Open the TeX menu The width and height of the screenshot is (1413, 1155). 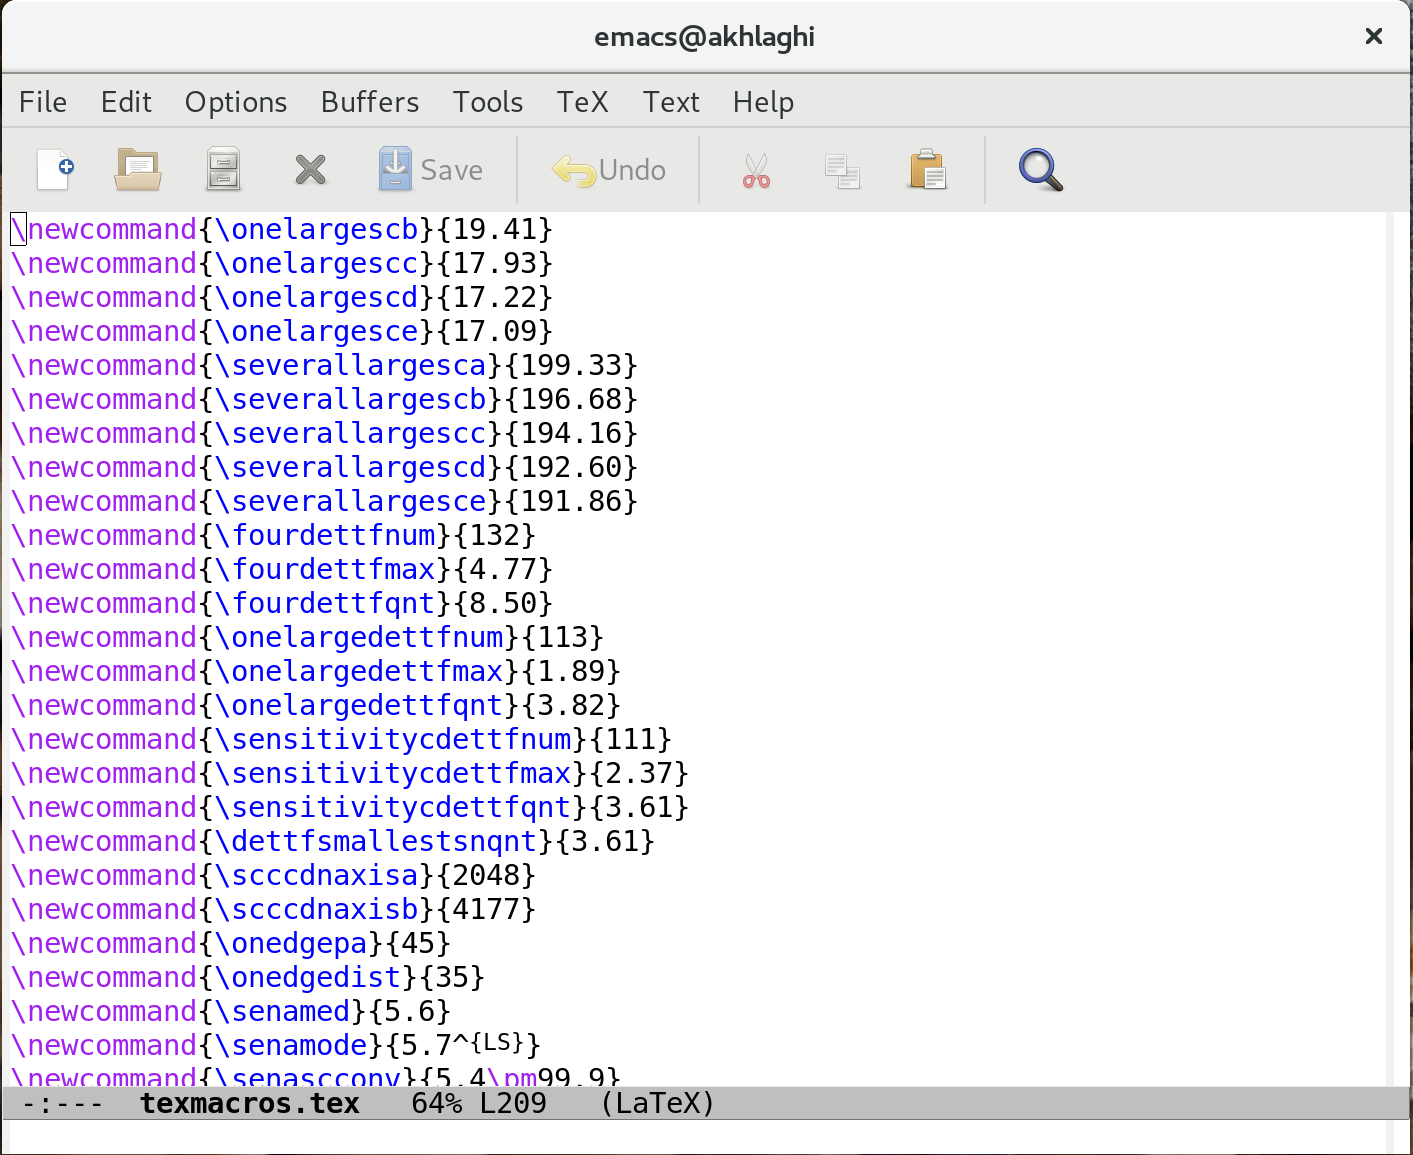582,102
